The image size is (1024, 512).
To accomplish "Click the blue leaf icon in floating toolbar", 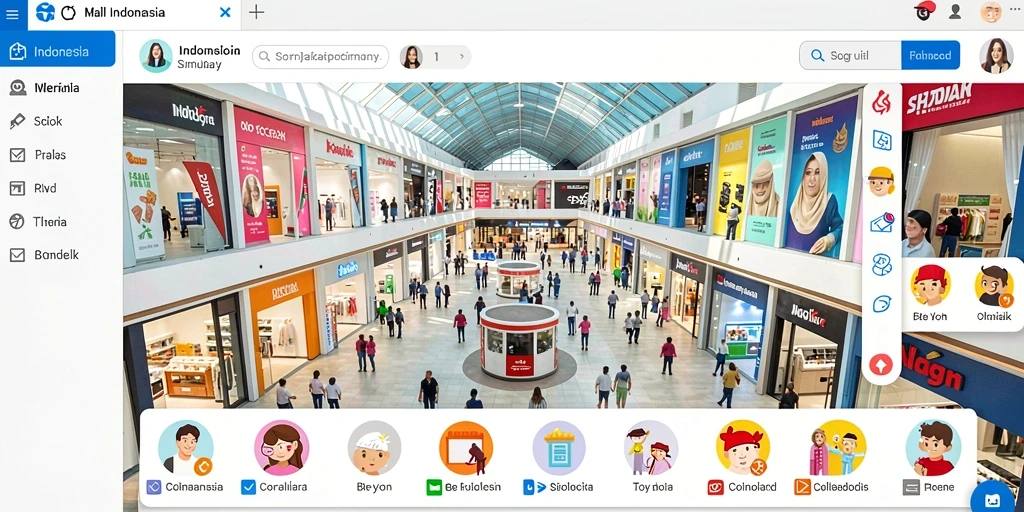I will (882, 304).
